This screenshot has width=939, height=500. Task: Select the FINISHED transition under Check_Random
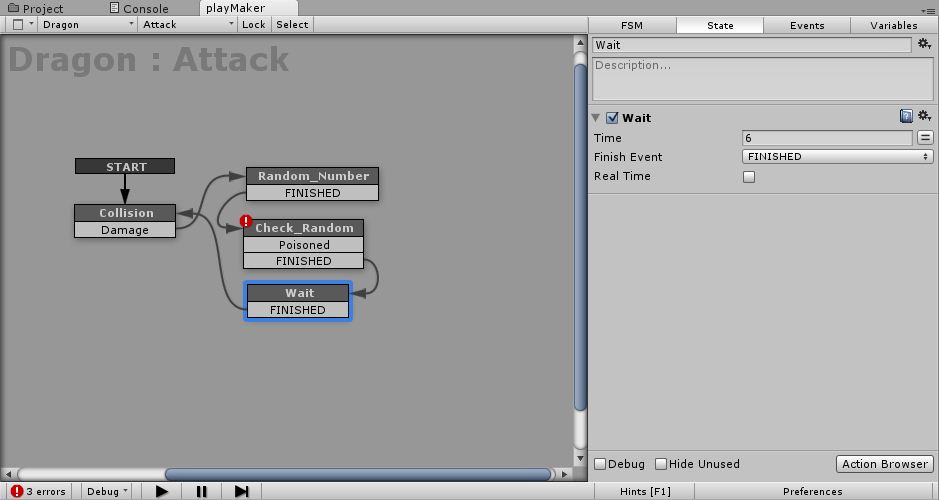point(304,261)
